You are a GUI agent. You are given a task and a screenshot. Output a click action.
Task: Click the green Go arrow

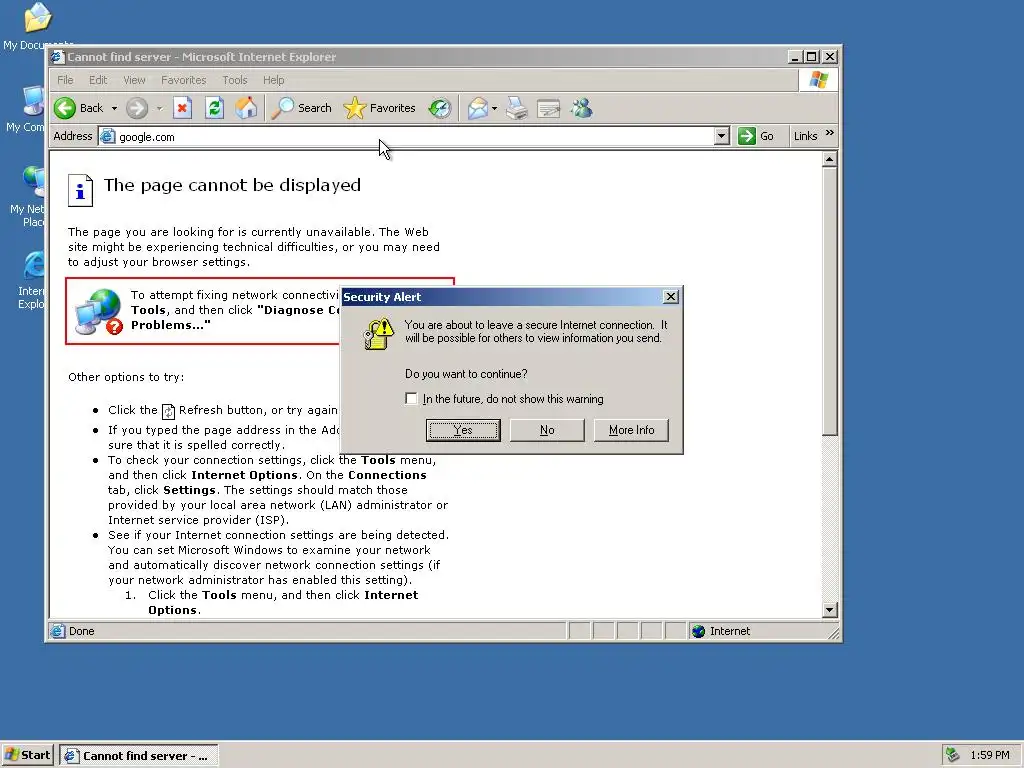point(746,136)
